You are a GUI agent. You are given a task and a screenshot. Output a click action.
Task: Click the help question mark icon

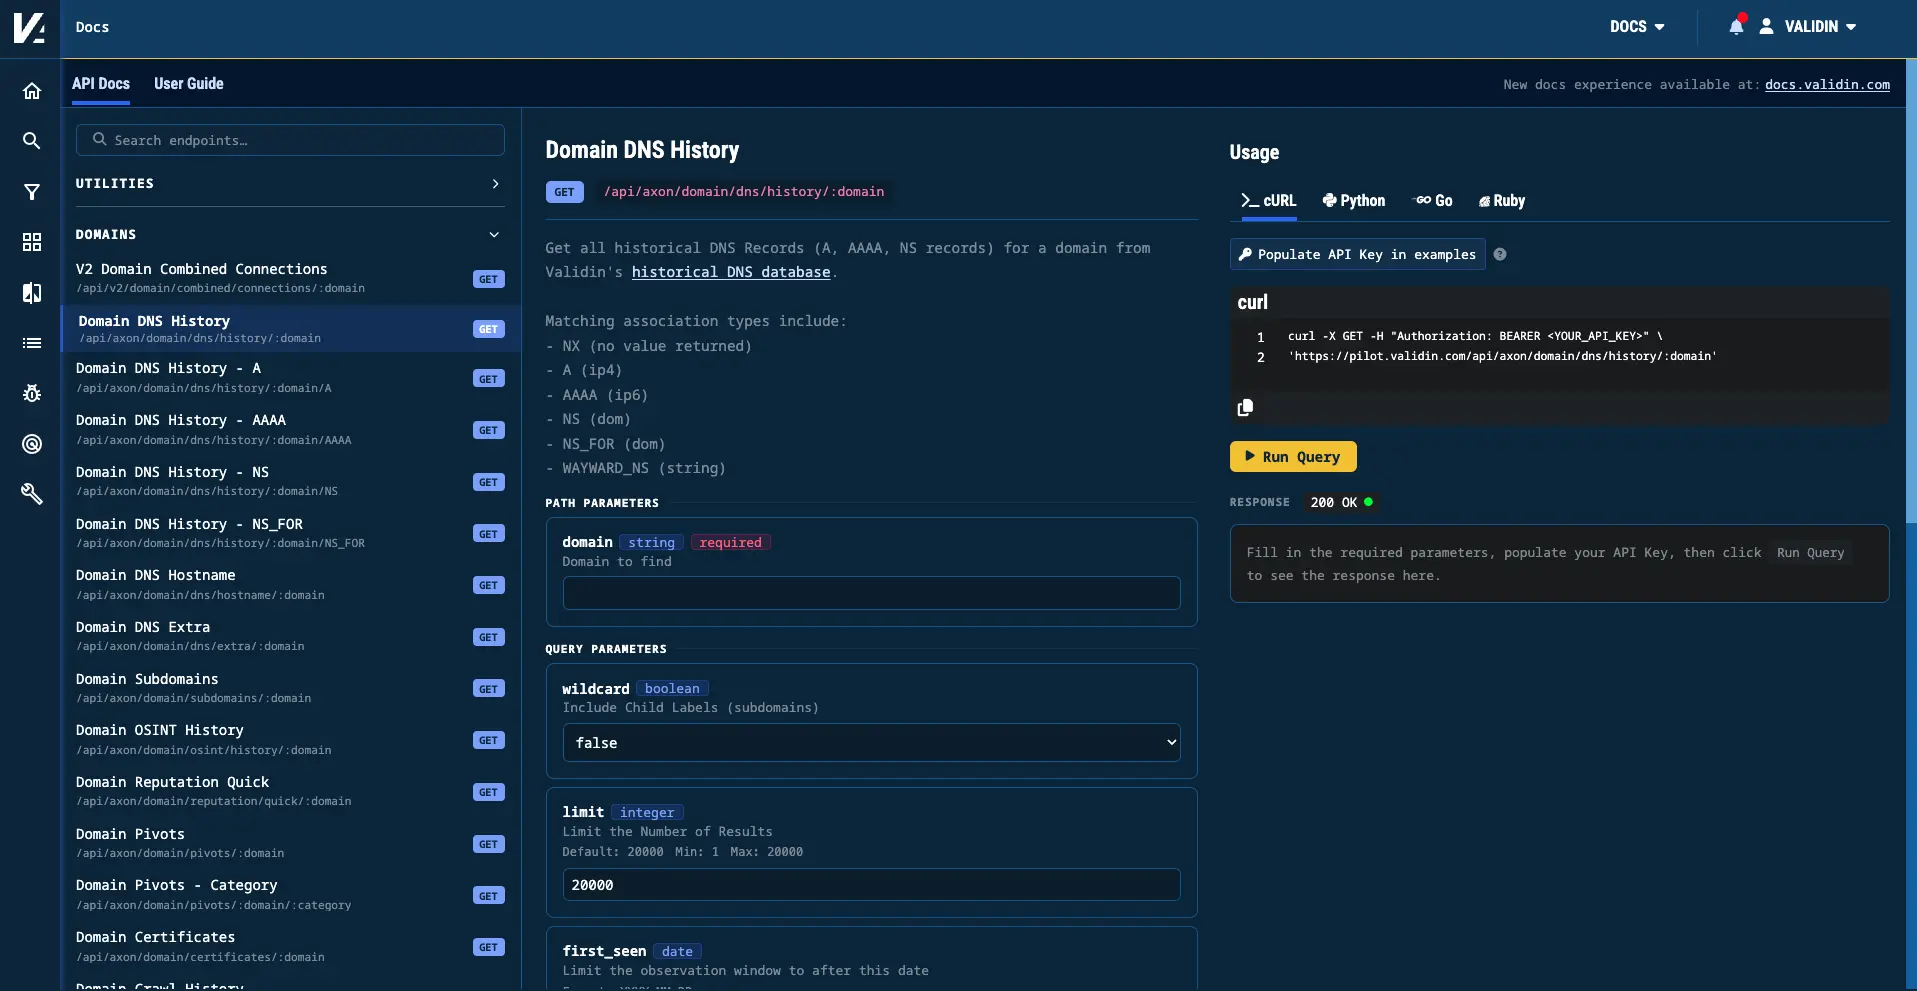click(1500, 254)
